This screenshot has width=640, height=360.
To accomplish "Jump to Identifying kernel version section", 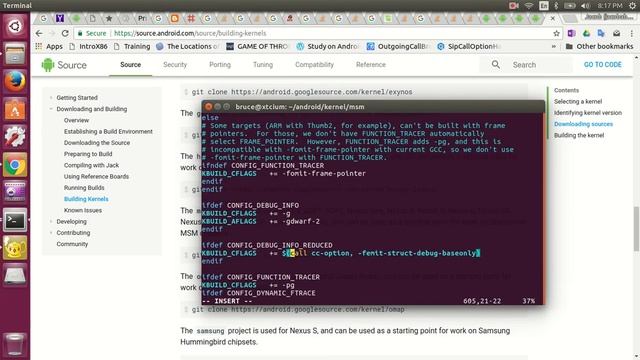I will tap(588, 113).
